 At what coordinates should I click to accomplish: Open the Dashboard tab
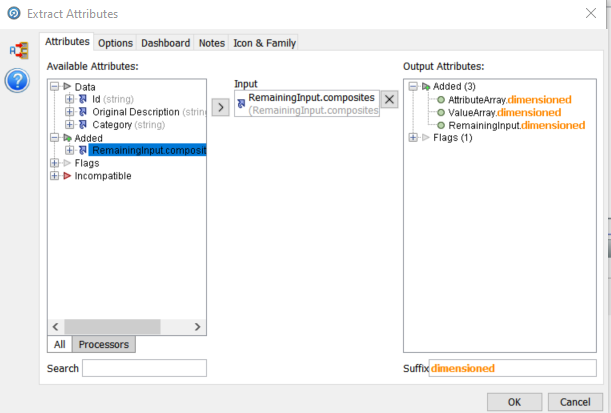(x=165, y=43)
